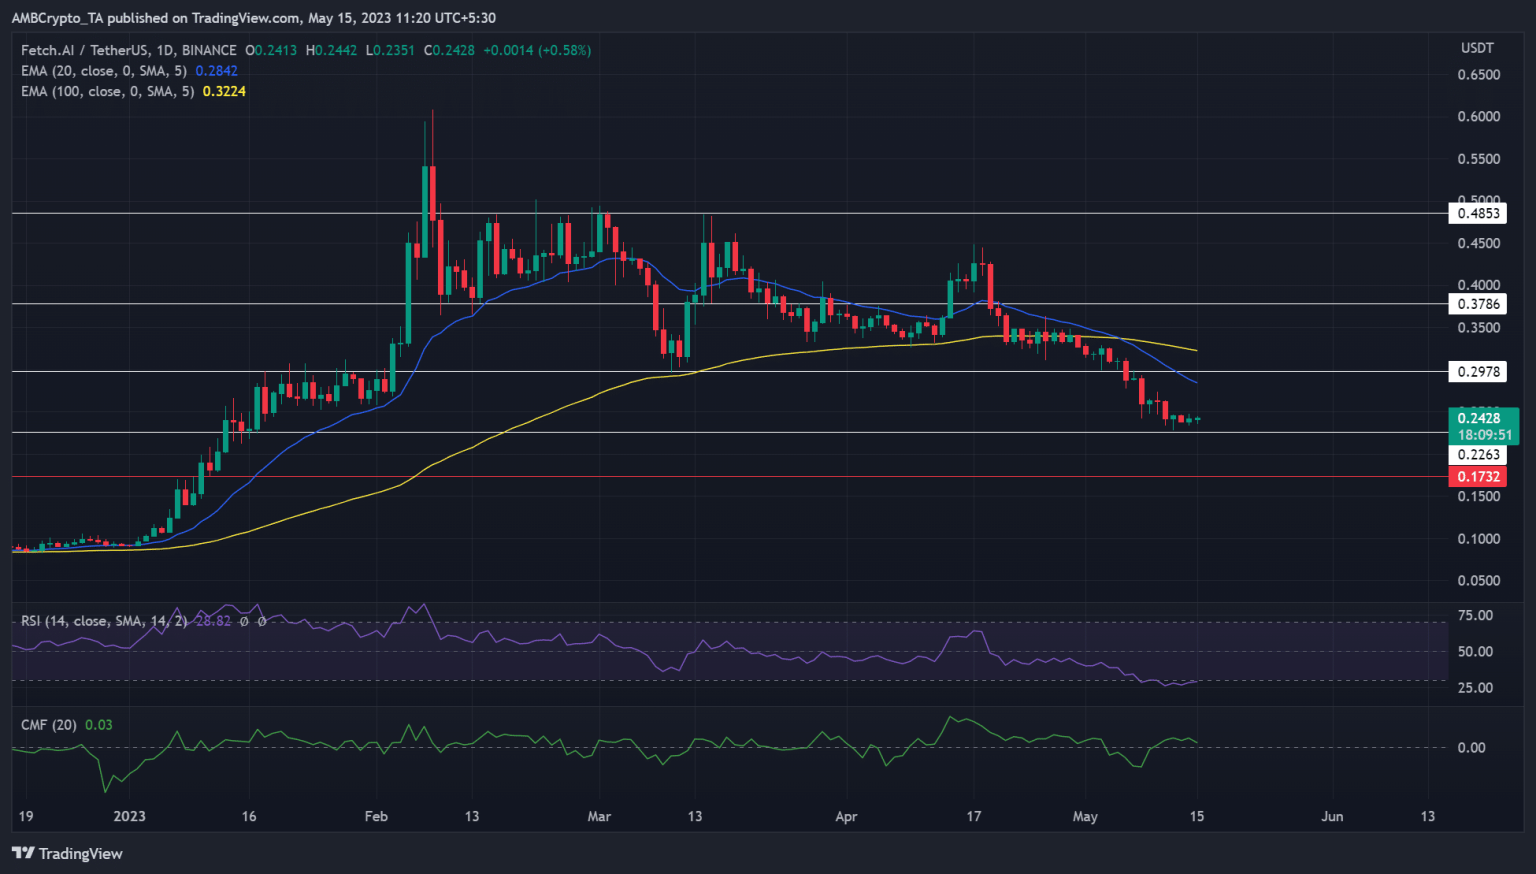Click the TradingView logo at the bottom left
Screen dimensions: 1536x874
click(x=67, y=853)
